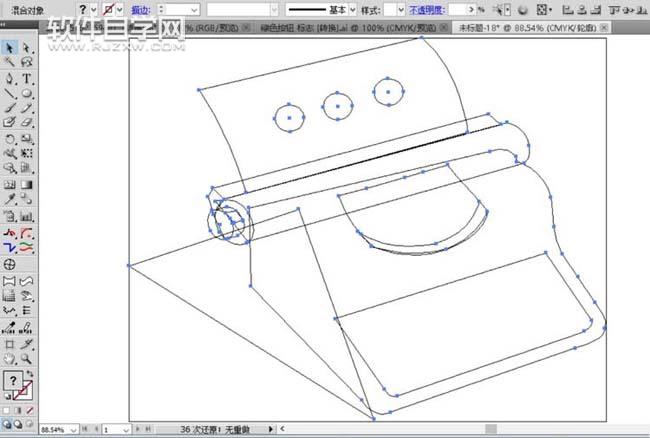Switch to Draw Inside mode

click(x=29, y=424)
